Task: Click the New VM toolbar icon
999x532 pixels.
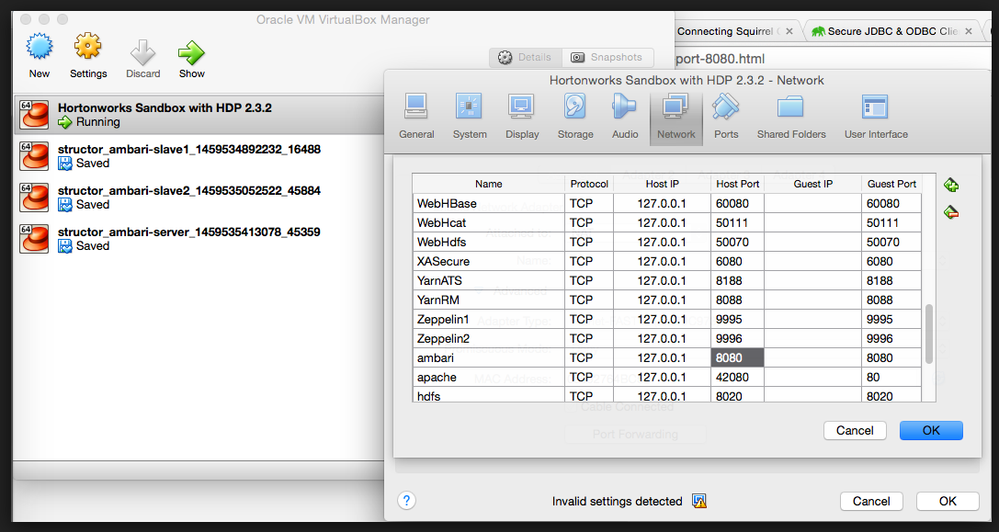Action: [x=39, y=50]
